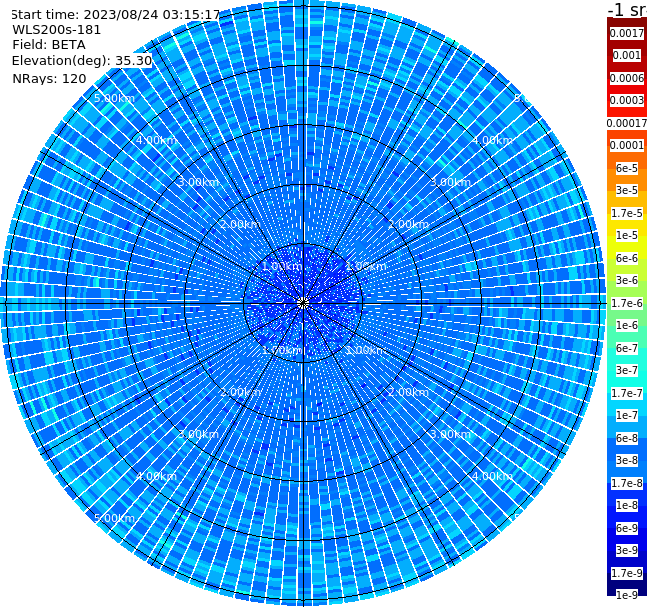Click the 5.00km range label in southwest quadrant
Screen dimensions: 647x607
click(x=114, y=518)
